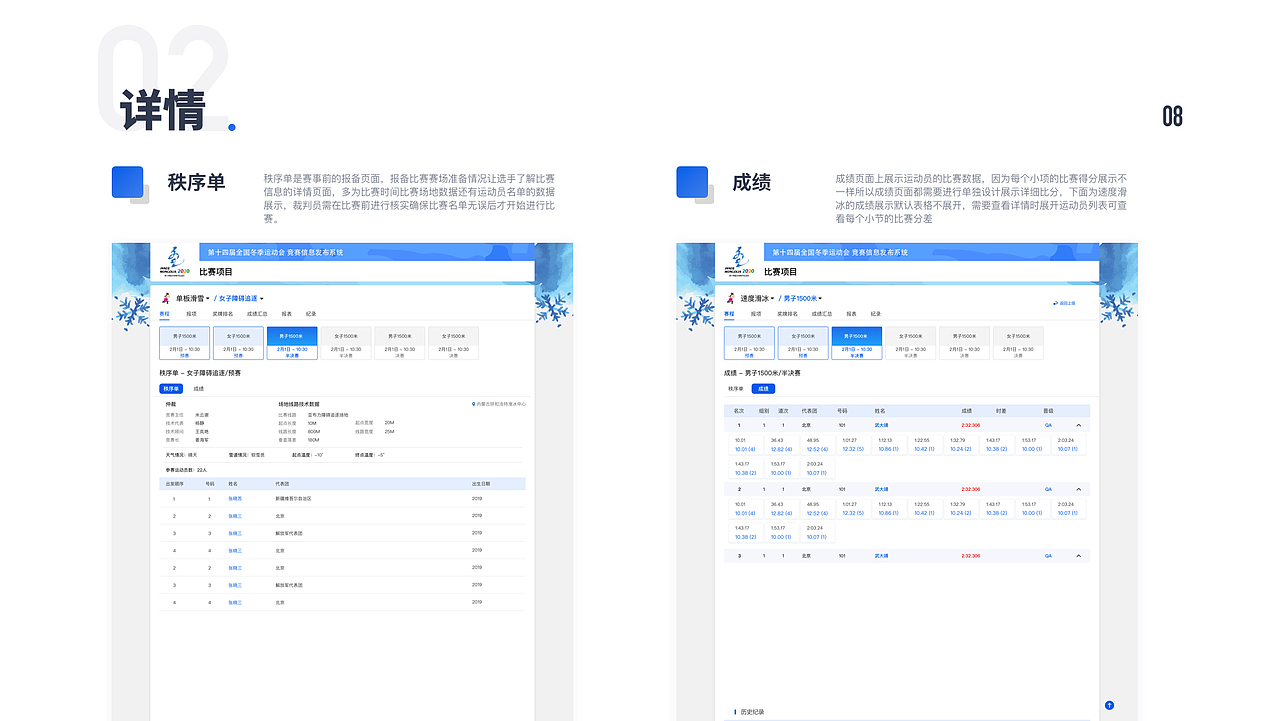The width and height of the screenshot is (1280, 721).
Task: Select 女子1500米 决赛 card in right mockup
Action: 1018,343
